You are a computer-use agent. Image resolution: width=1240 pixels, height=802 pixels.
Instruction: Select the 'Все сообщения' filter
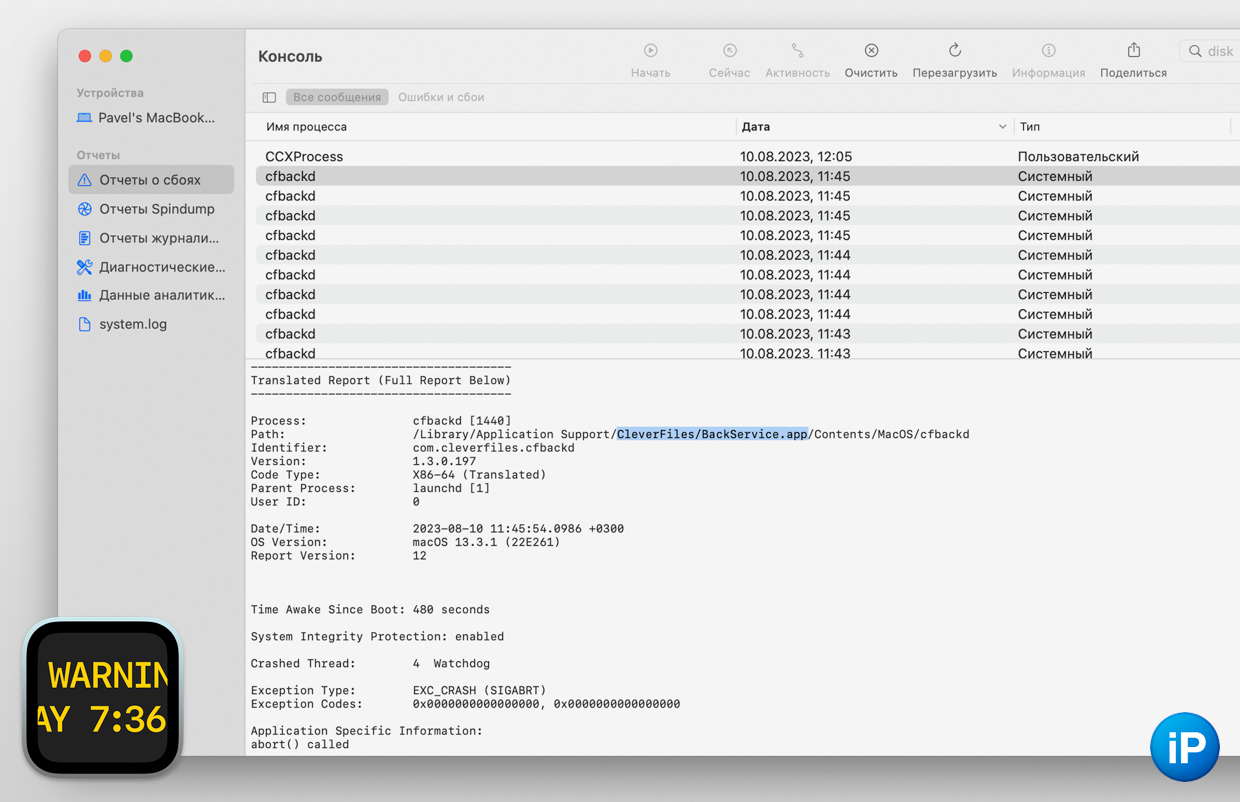click(x=337, y=98)
